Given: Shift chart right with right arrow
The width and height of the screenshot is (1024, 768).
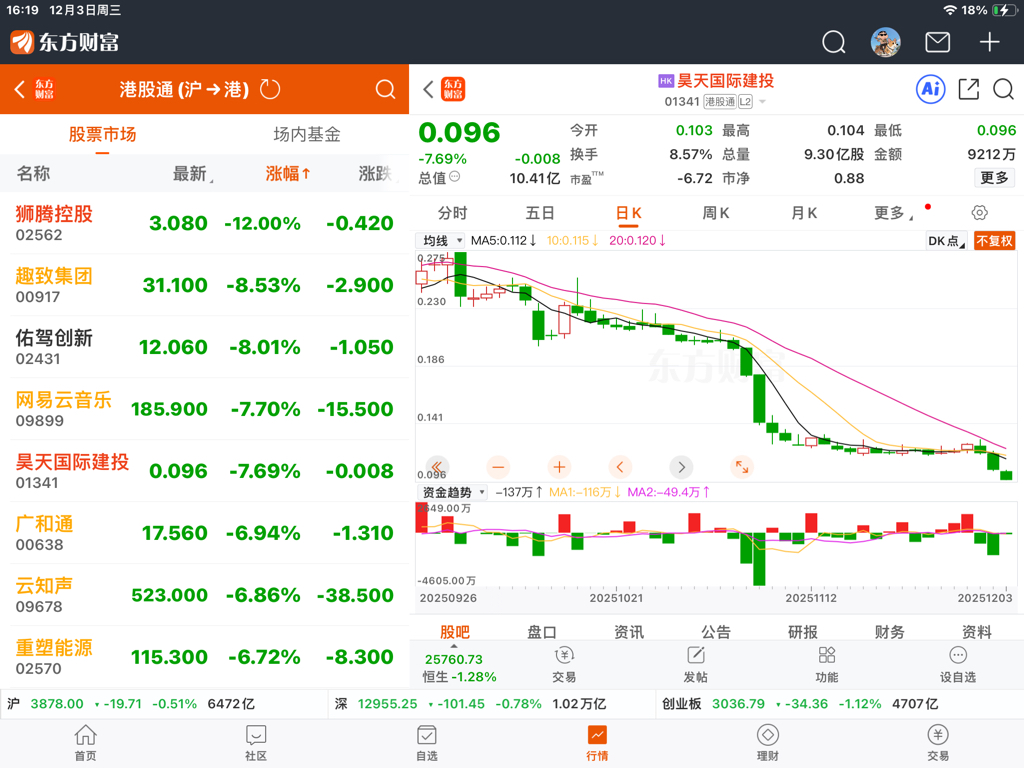Looking at the screenshot, I should coord(681,467).
